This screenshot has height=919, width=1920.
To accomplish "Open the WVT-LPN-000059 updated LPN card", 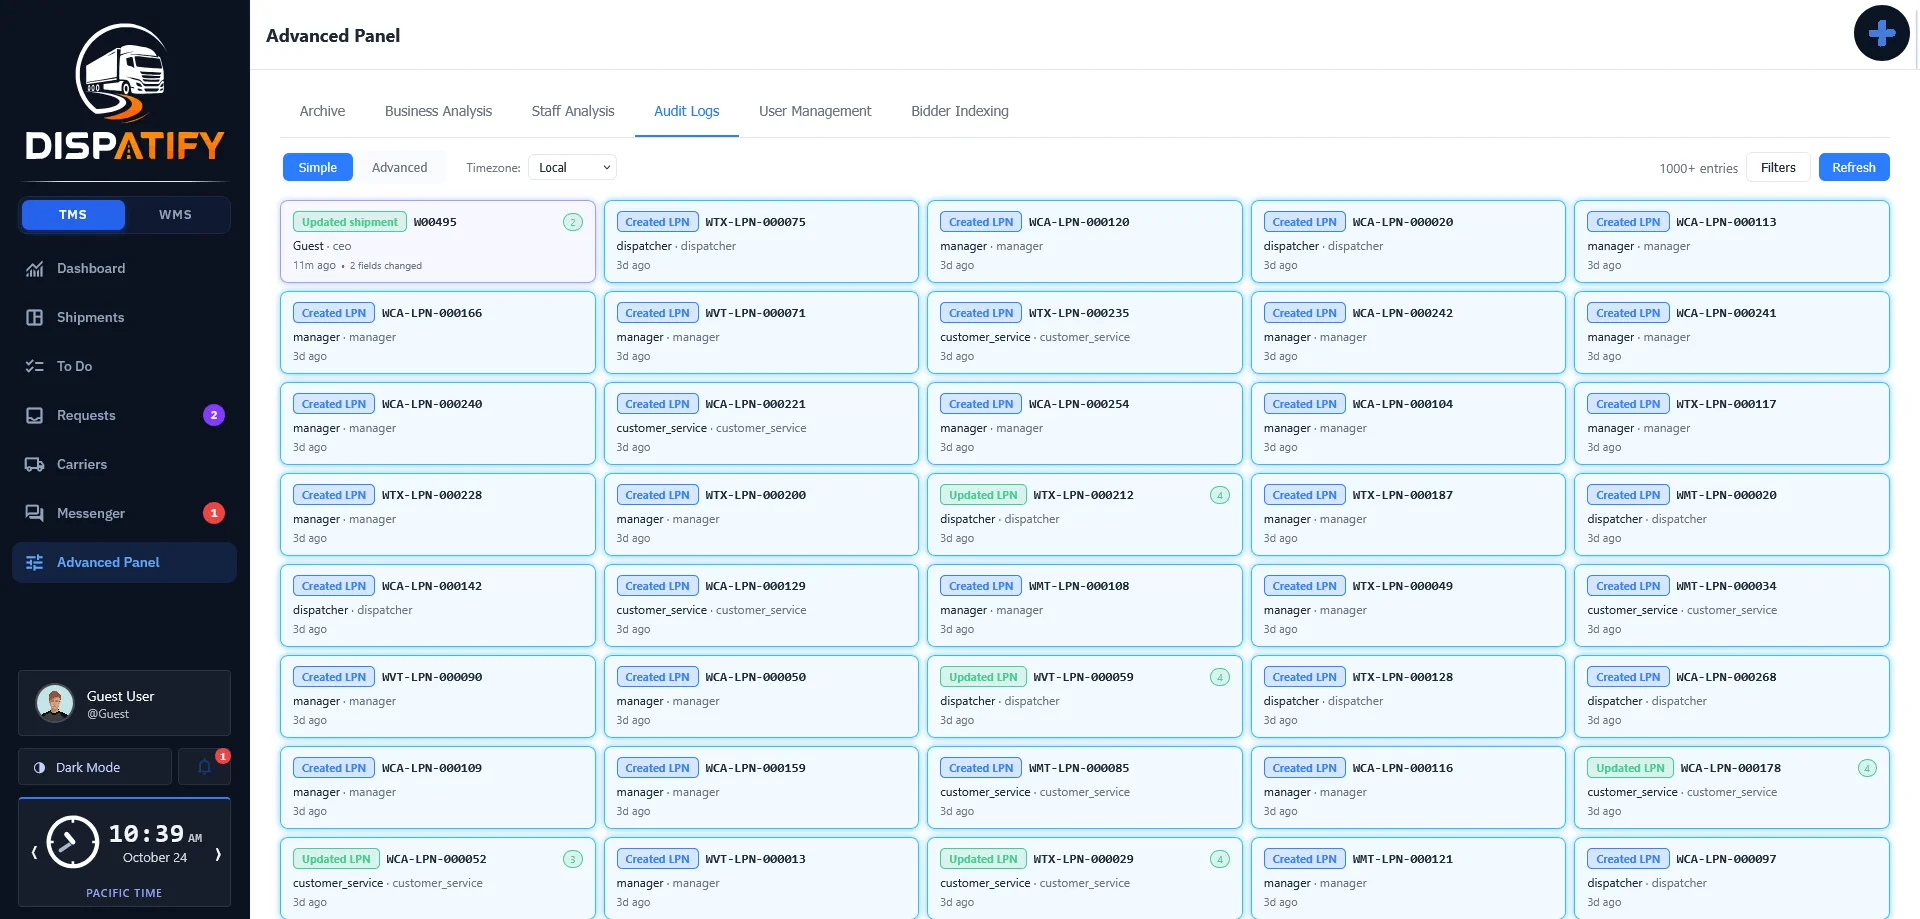I will click(x=1085, y=696).
